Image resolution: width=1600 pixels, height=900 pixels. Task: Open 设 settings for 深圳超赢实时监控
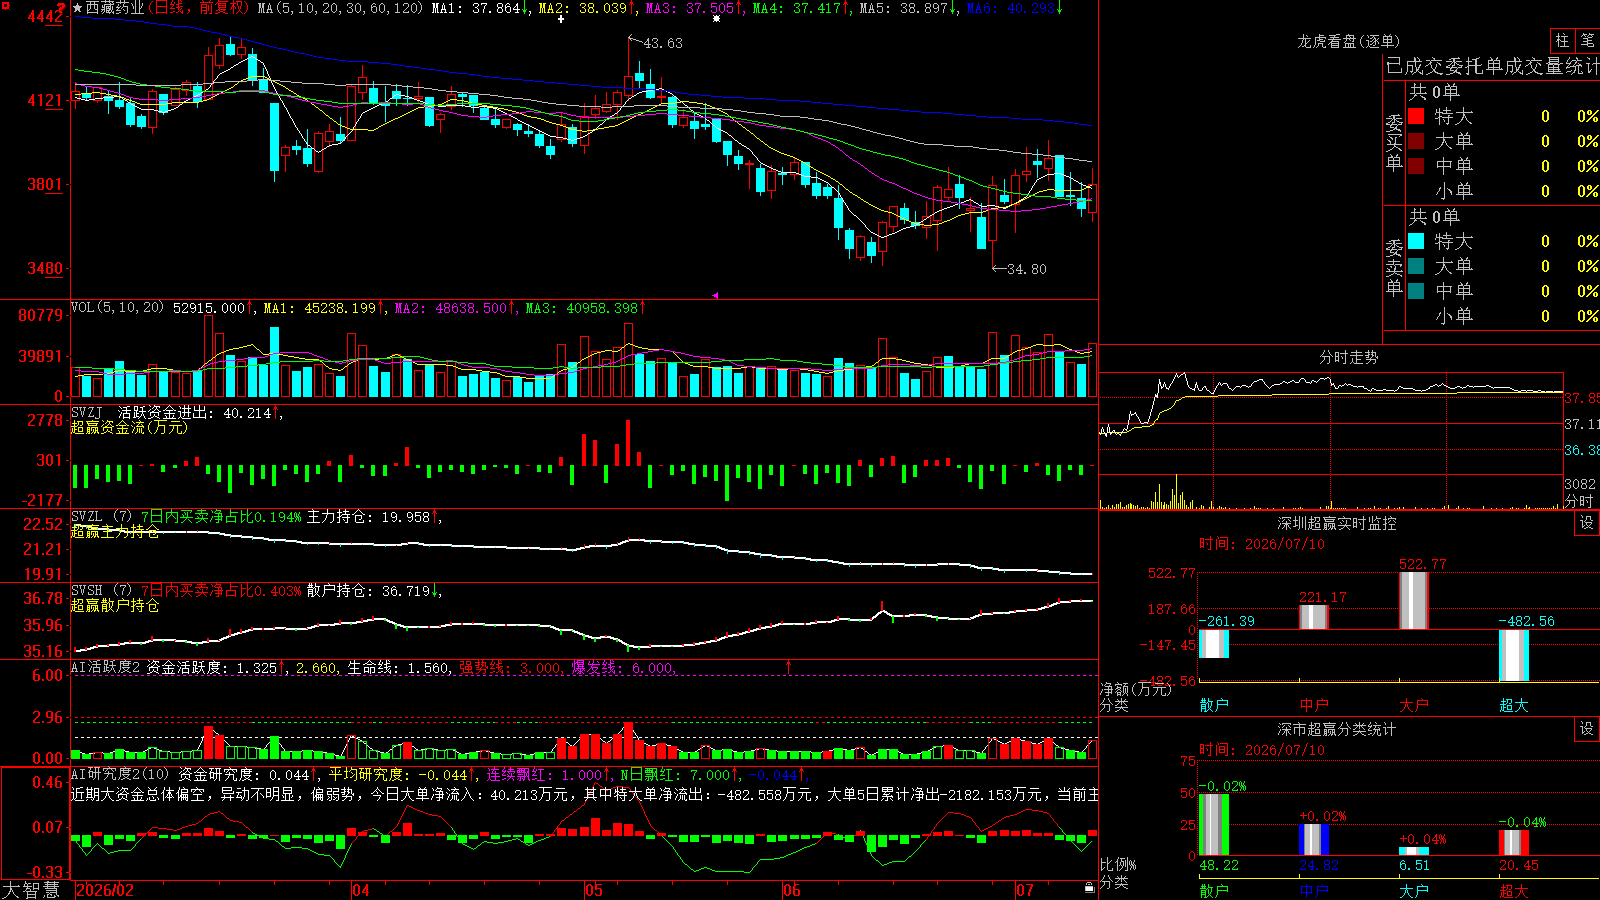(1587, 523)
